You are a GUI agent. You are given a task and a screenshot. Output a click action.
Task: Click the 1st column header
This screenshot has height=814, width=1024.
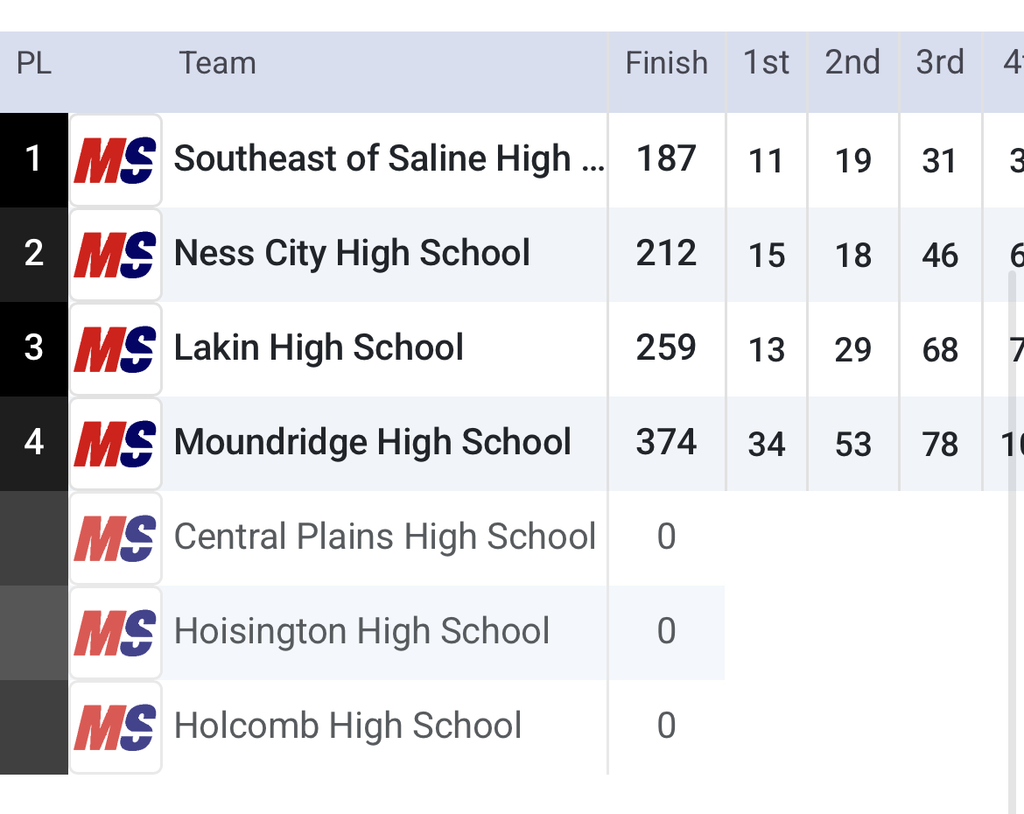tap(766, 63)
